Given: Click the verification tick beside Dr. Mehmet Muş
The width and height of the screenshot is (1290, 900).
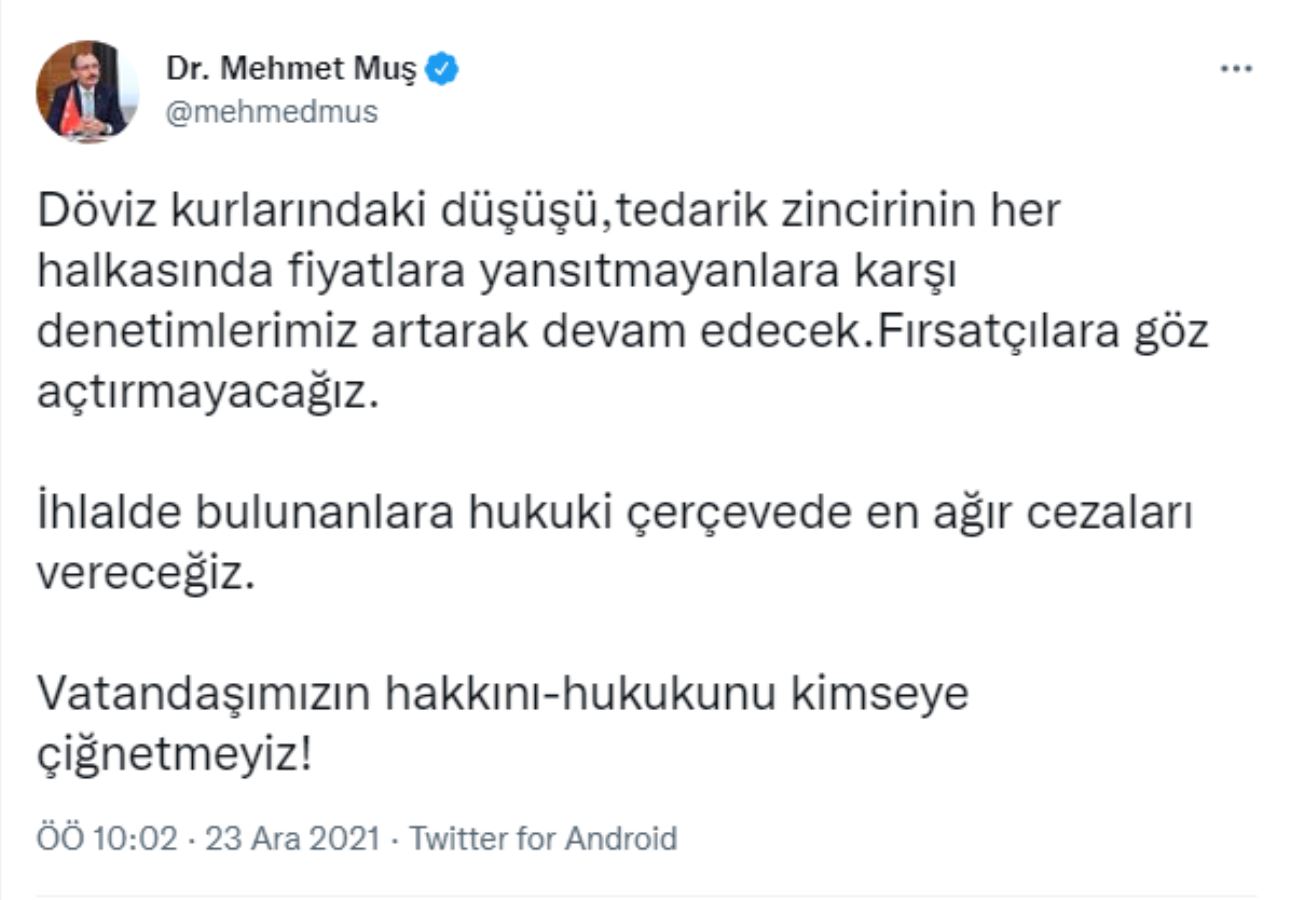Looking at the screenshot, I should tap(443, 66).
